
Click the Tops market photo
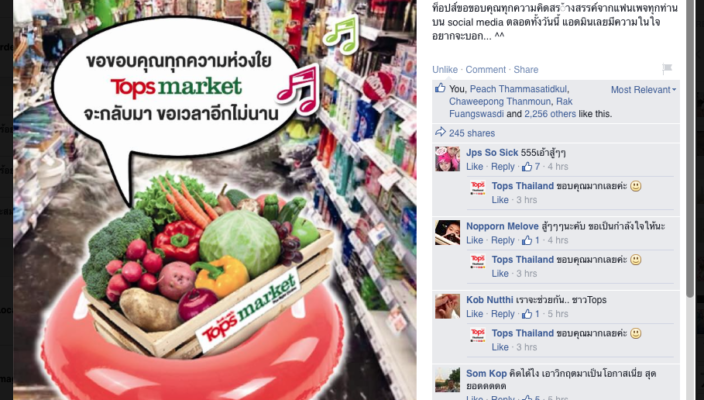(215, 200)
